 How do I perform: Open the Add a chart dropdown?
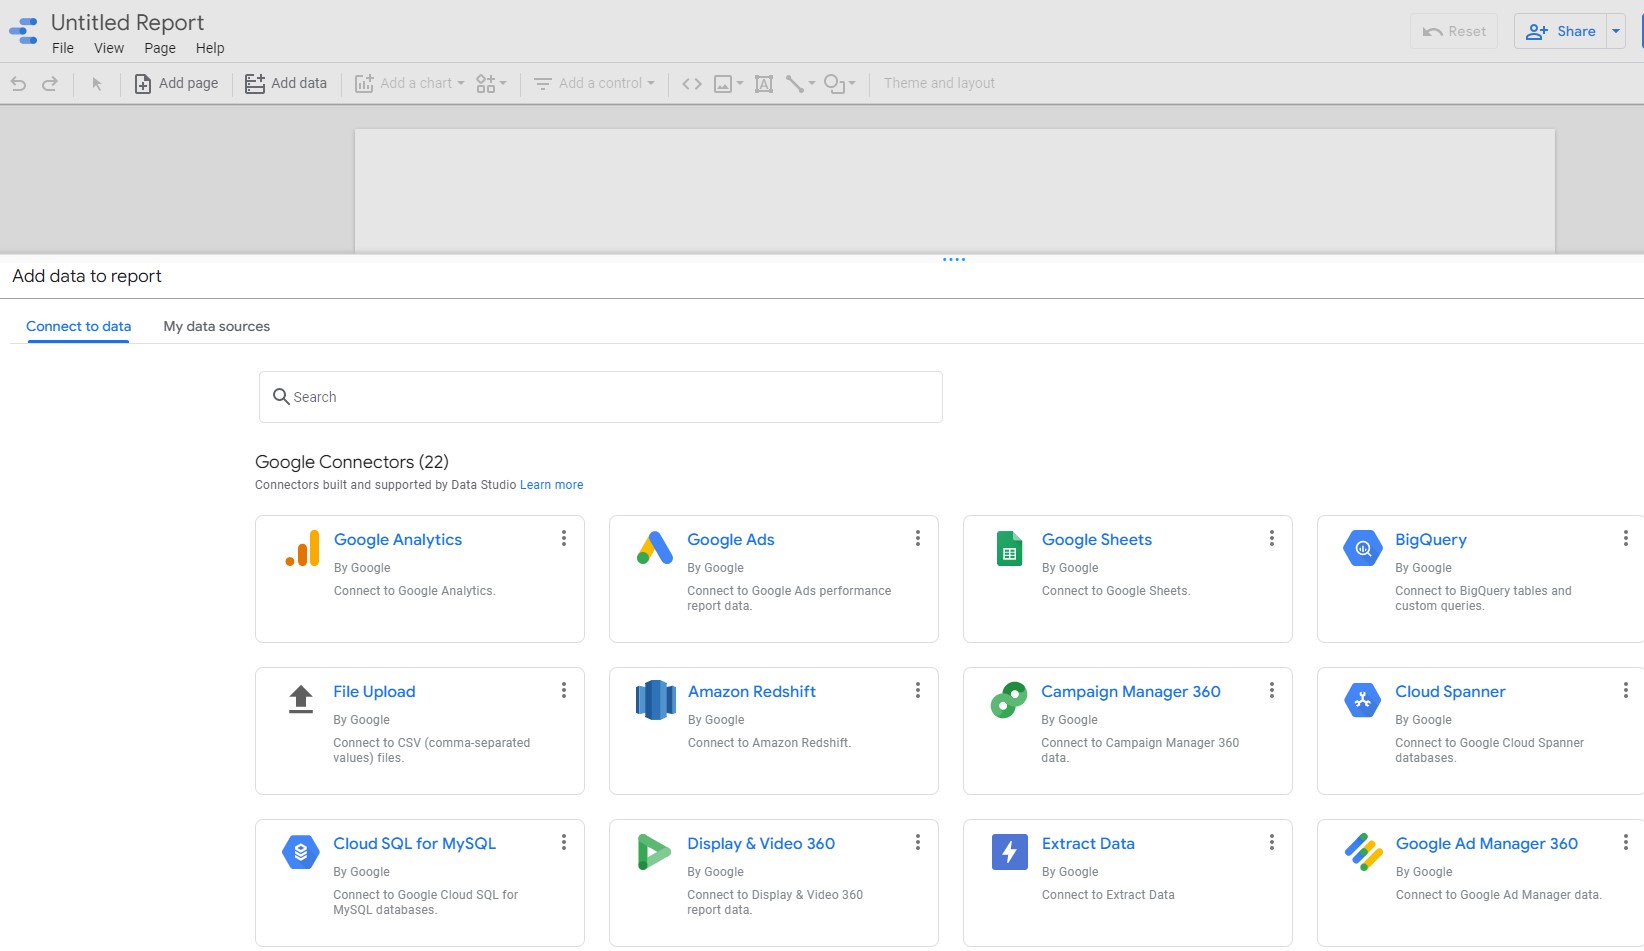[410, 84]
